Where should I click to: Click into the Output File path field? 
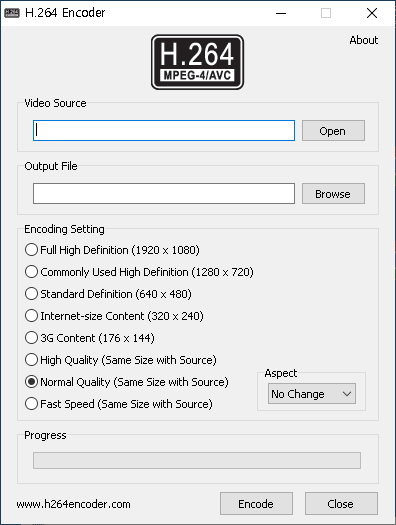164,194
